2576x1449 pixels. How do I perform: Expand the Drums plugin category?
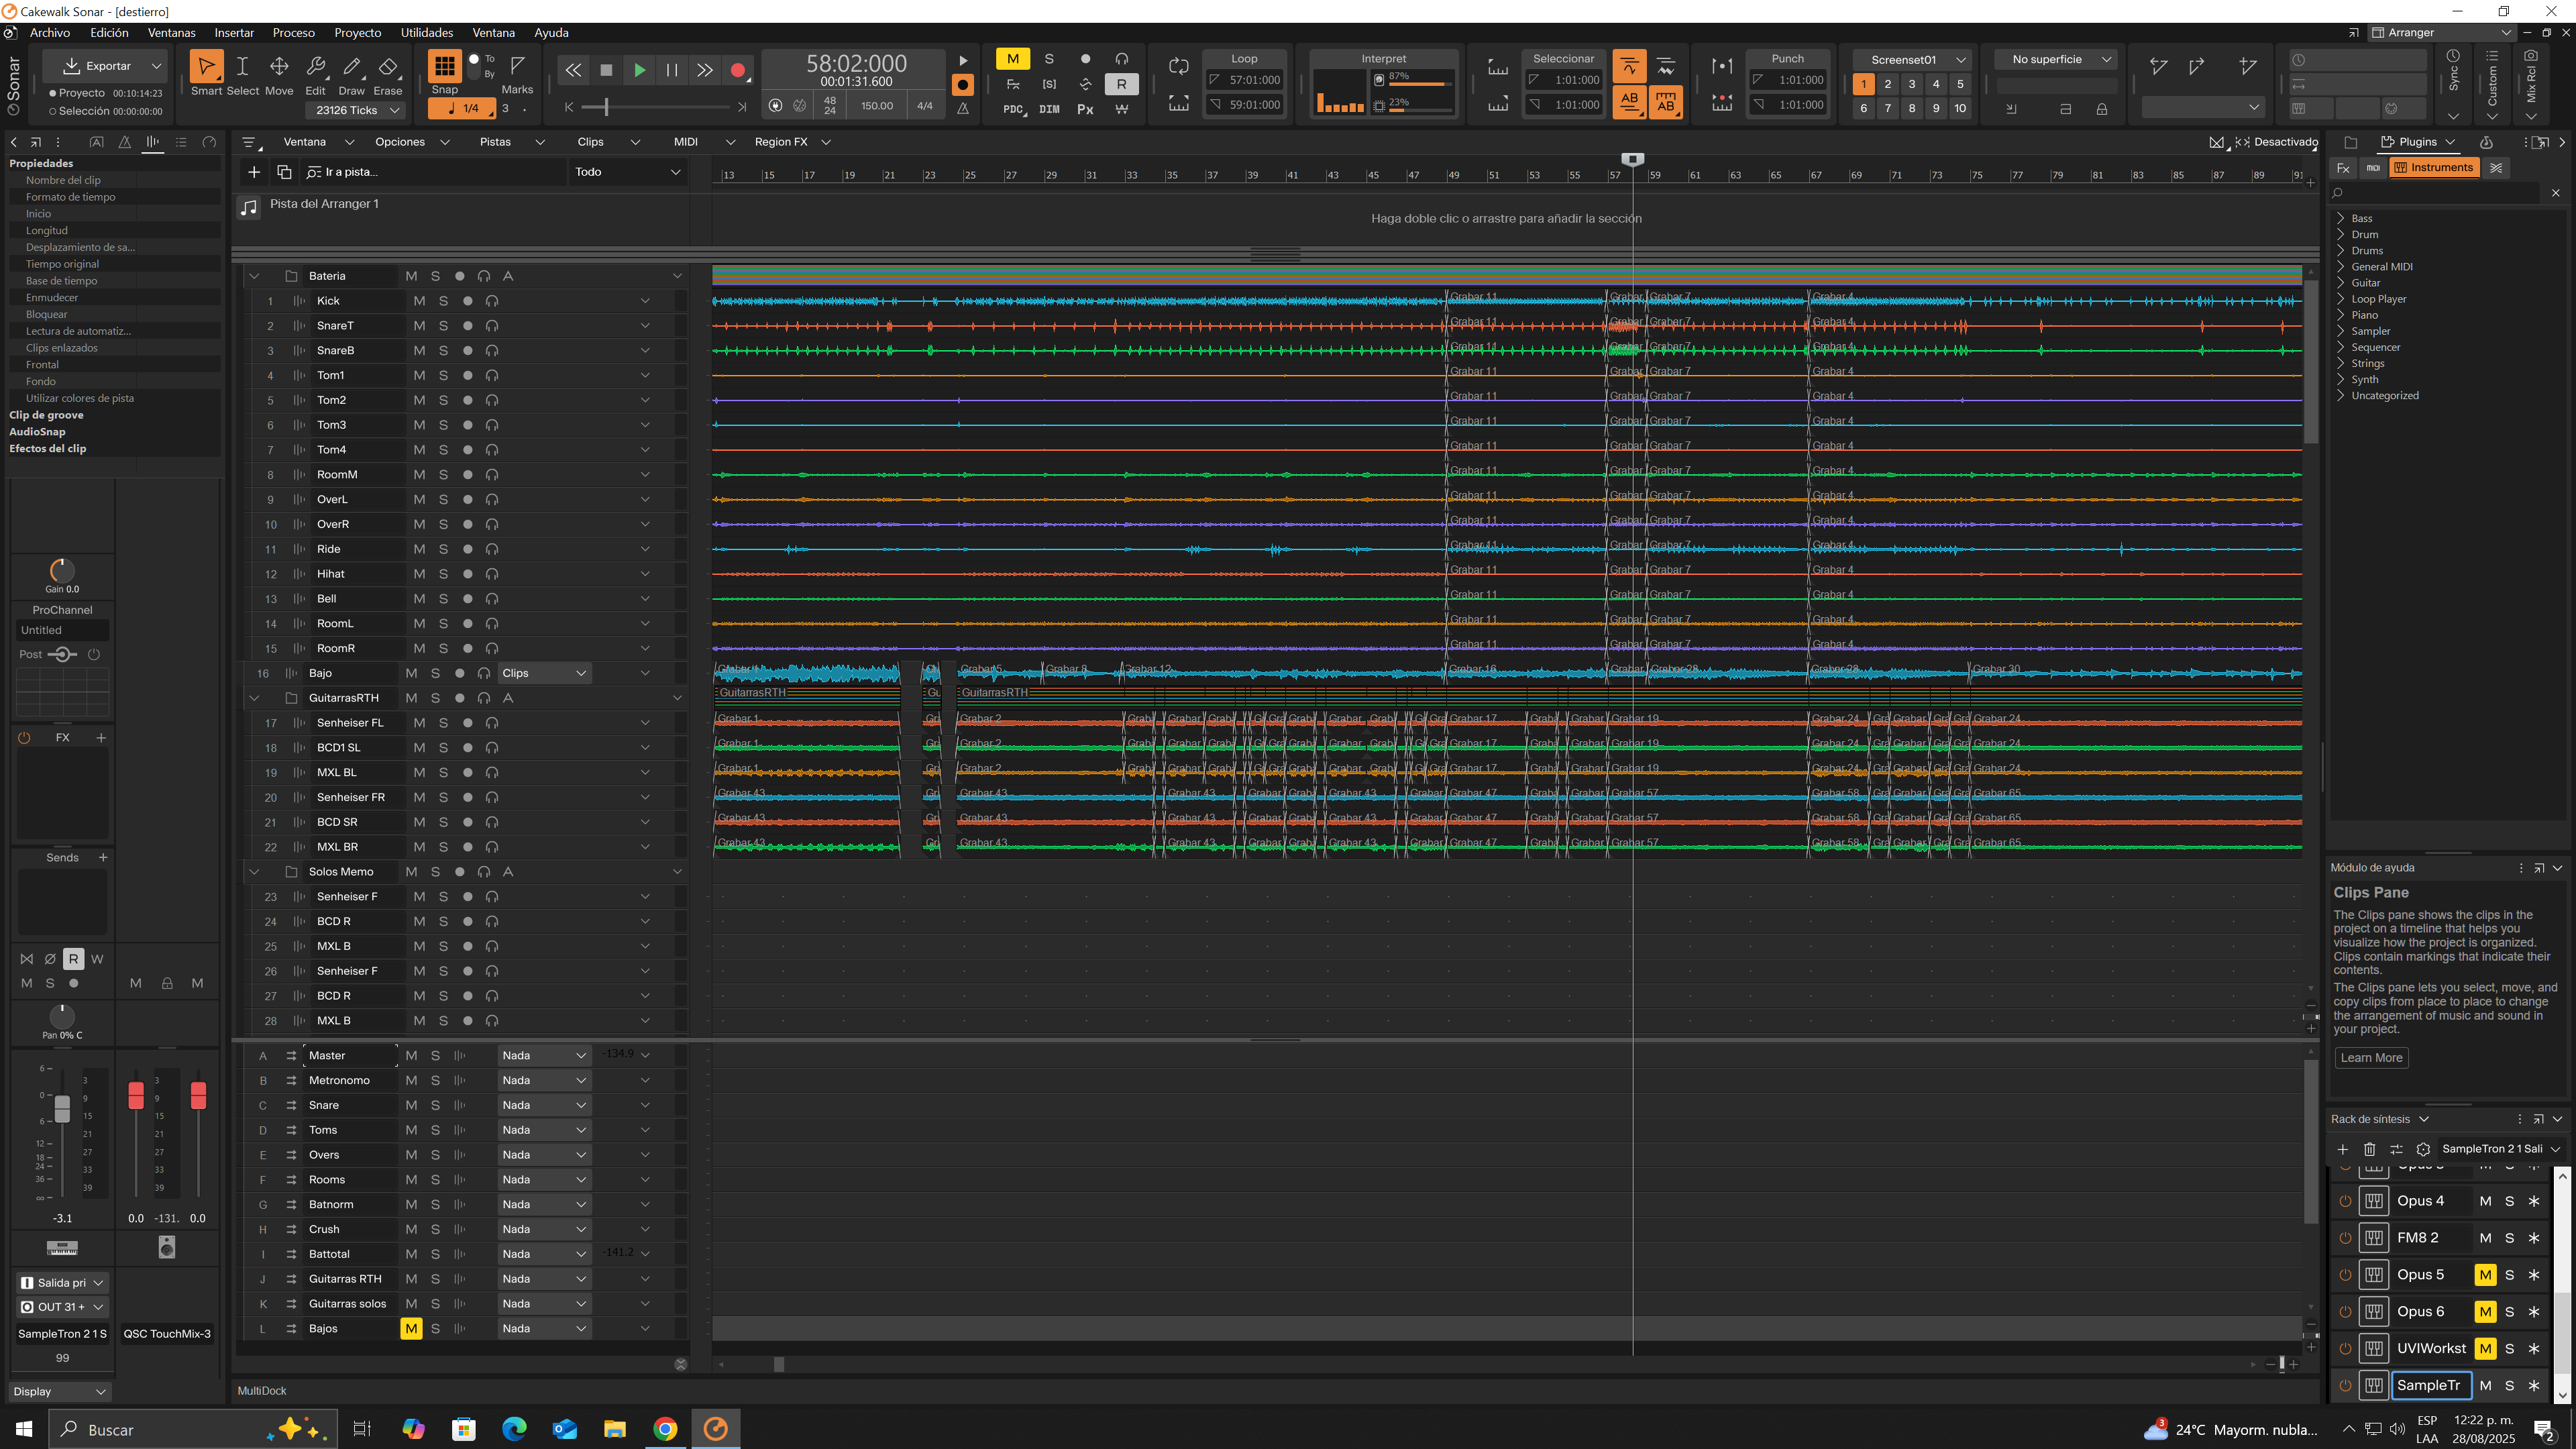(x=2340, y=251)
